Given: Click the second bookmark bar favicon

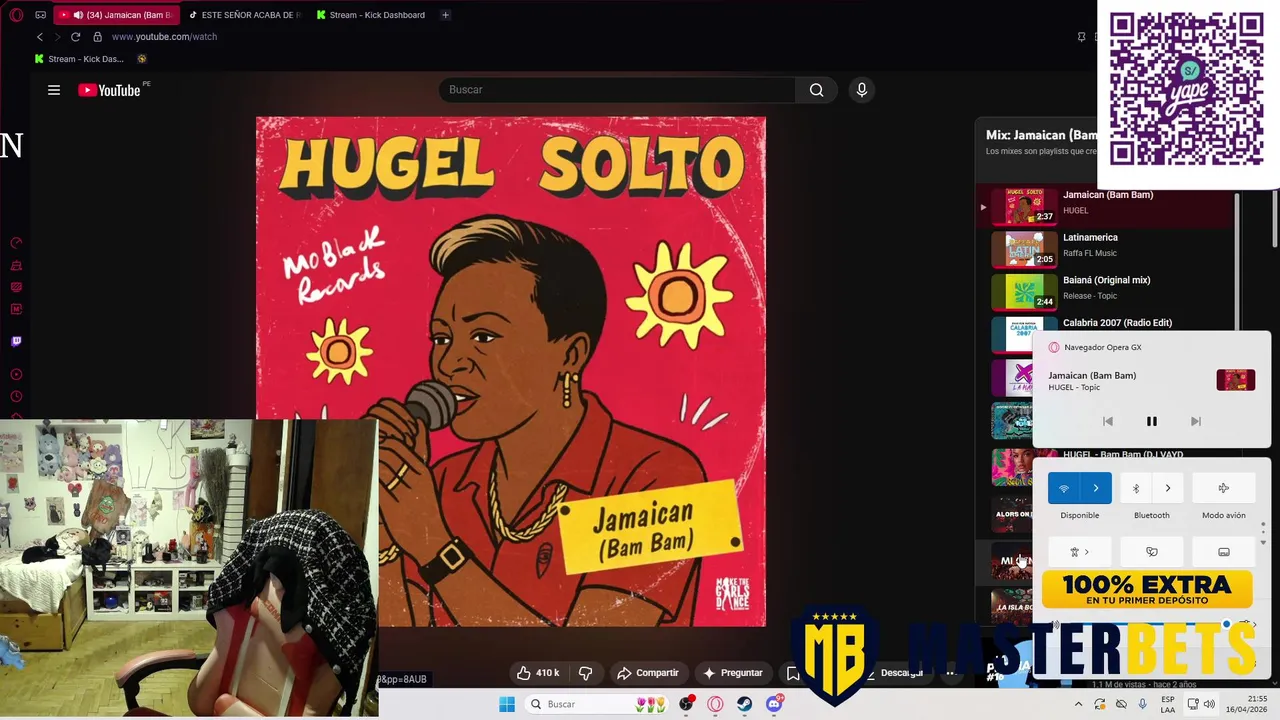Looking at the screenshot, I should (142, 59).
